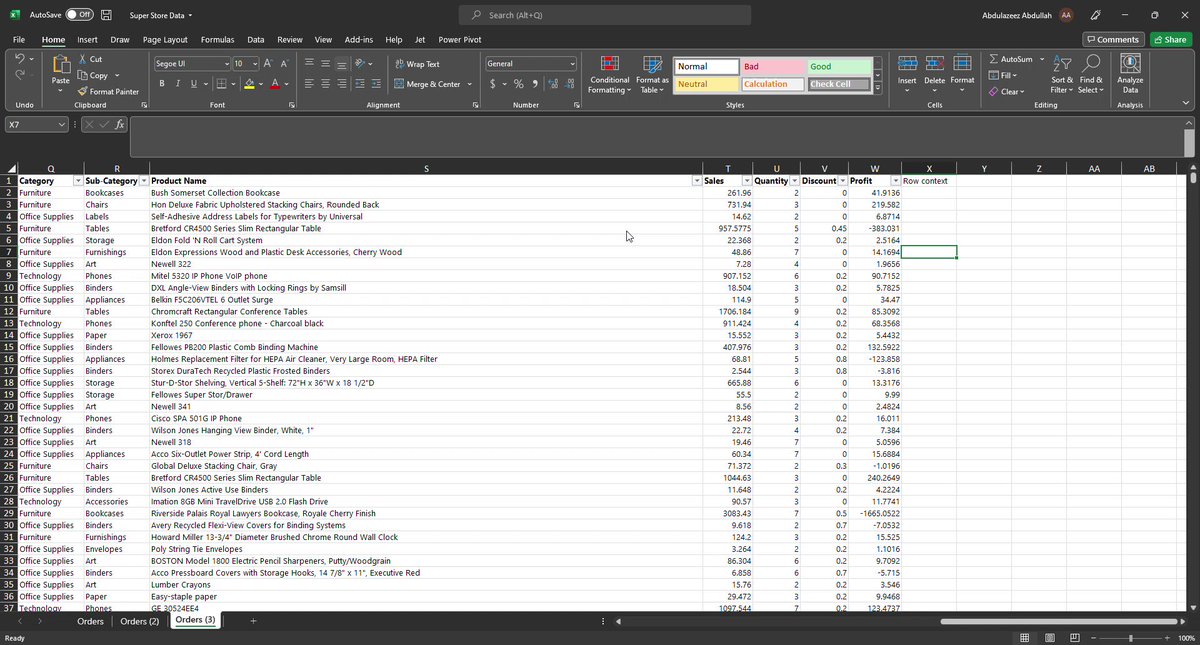The height and width of the screenshot is (645, 1200).
Task: Apply bold formatting
Action: click(x=163, y=84)
